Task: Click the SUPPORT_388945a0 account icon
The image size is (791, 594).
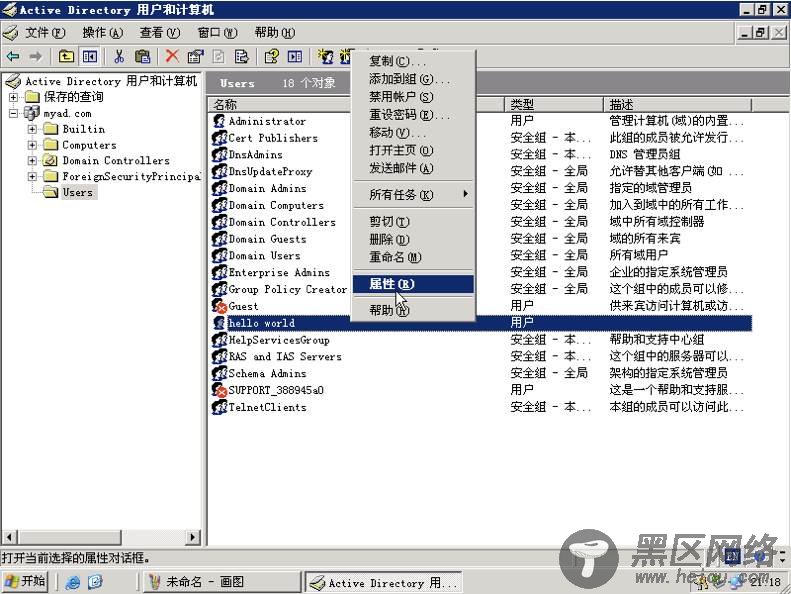Action: click(219, 390)
